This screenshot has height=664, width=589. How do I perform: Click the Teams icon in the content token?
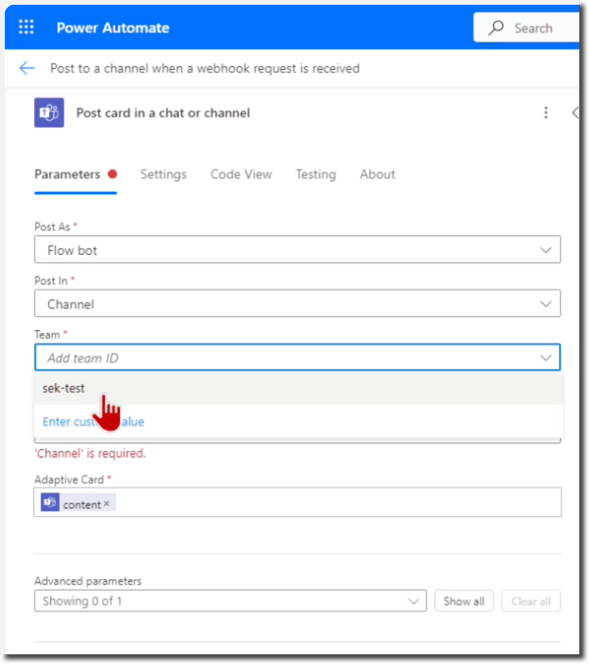50,502
